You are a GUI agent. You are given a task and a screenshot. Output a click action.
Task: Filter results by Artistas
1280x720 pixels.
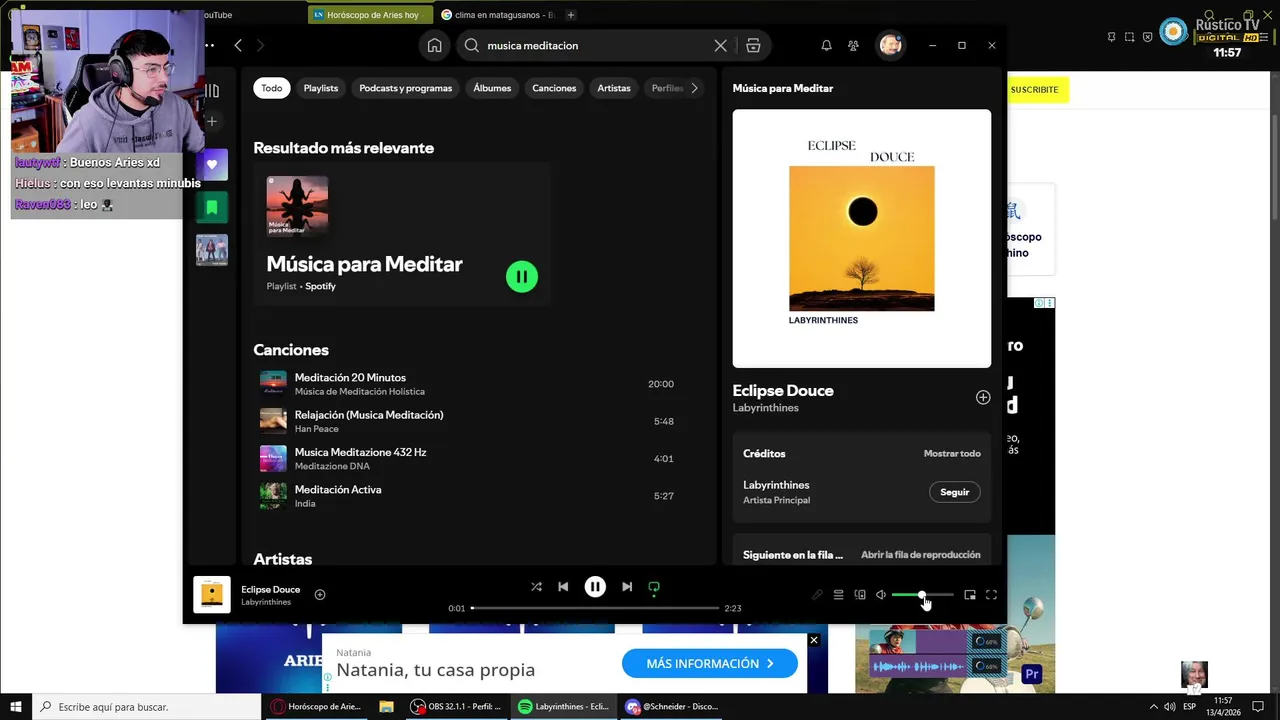click(614, 88)
